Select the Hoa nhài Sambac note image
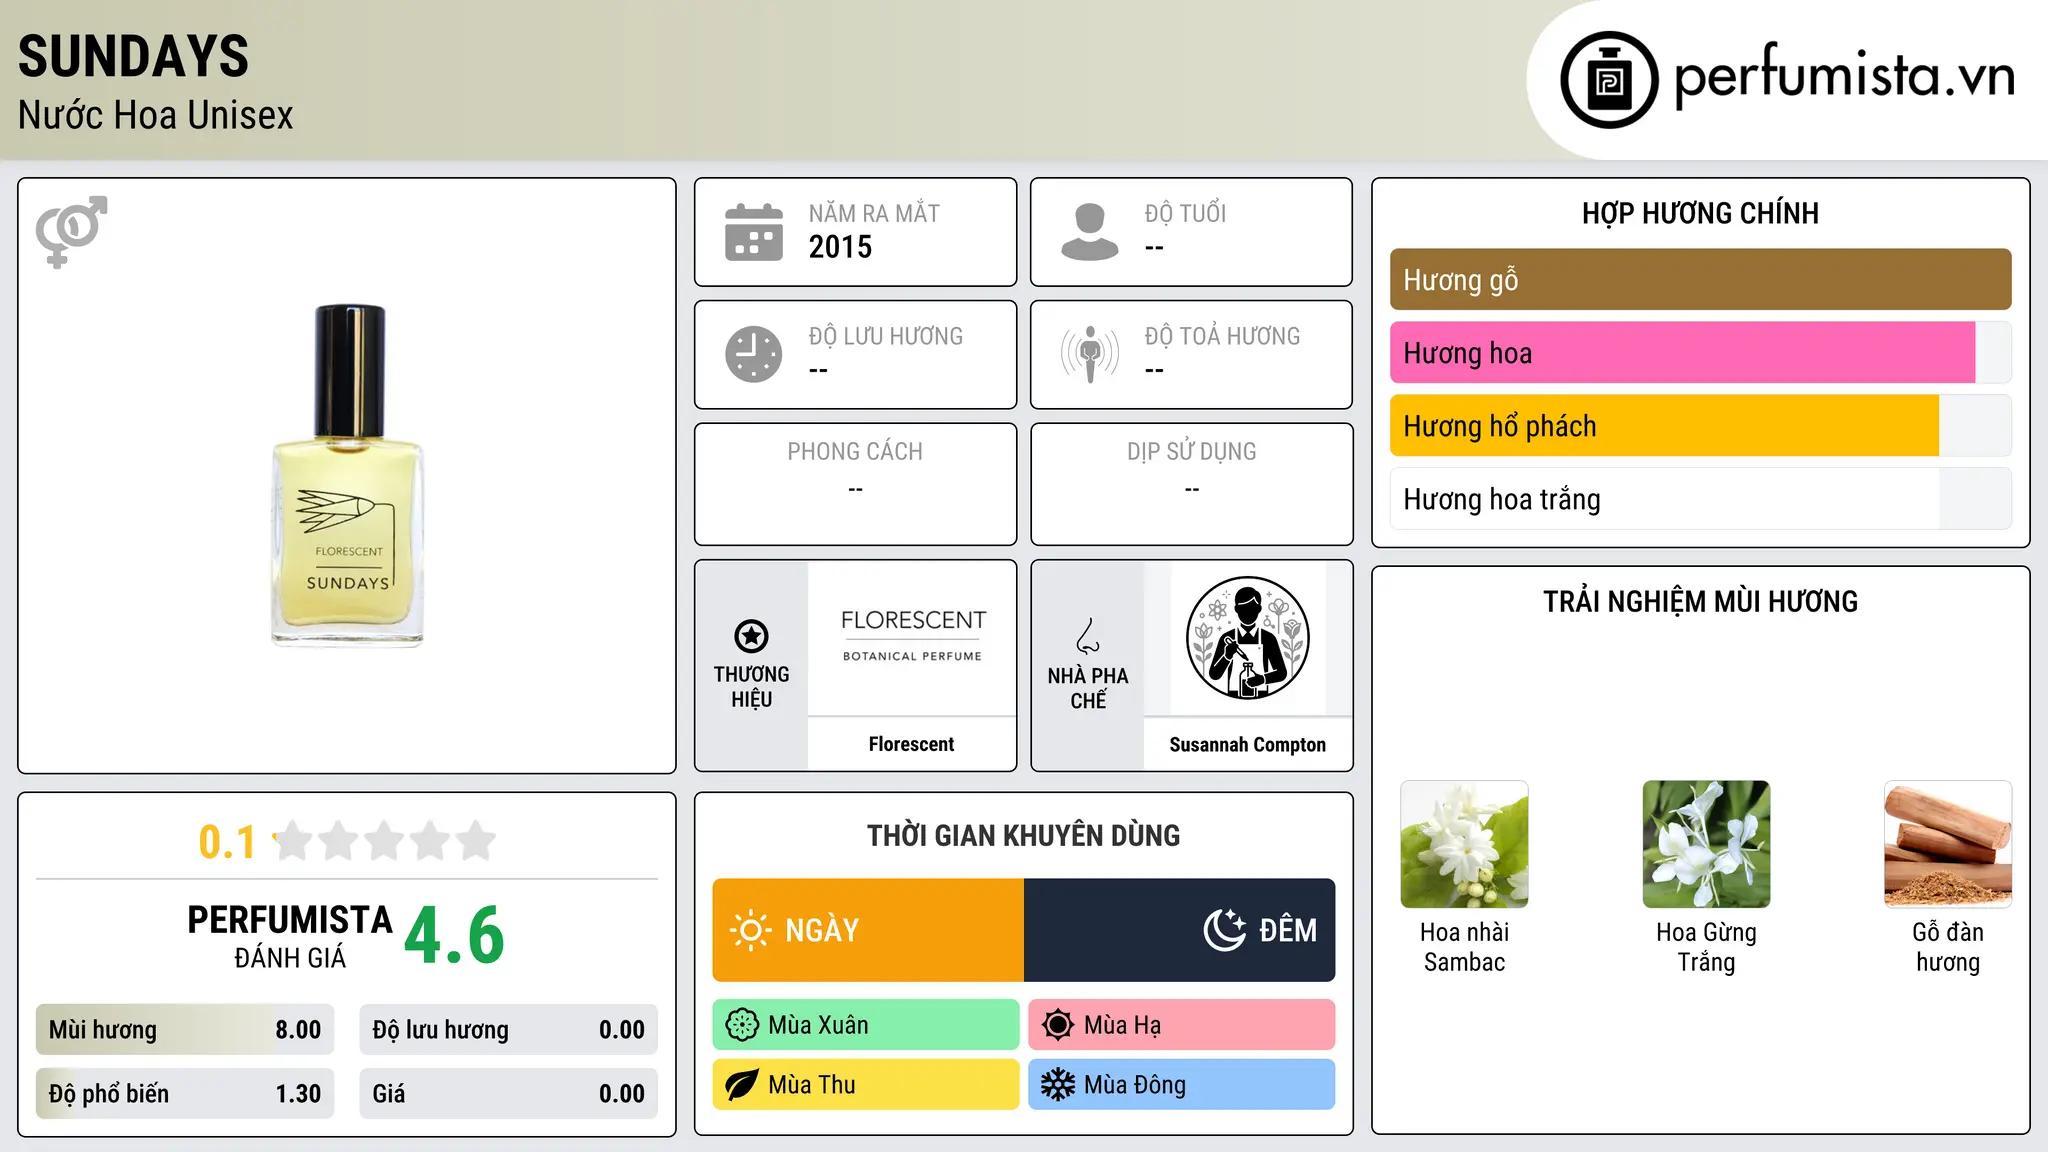 (1464, 844)
